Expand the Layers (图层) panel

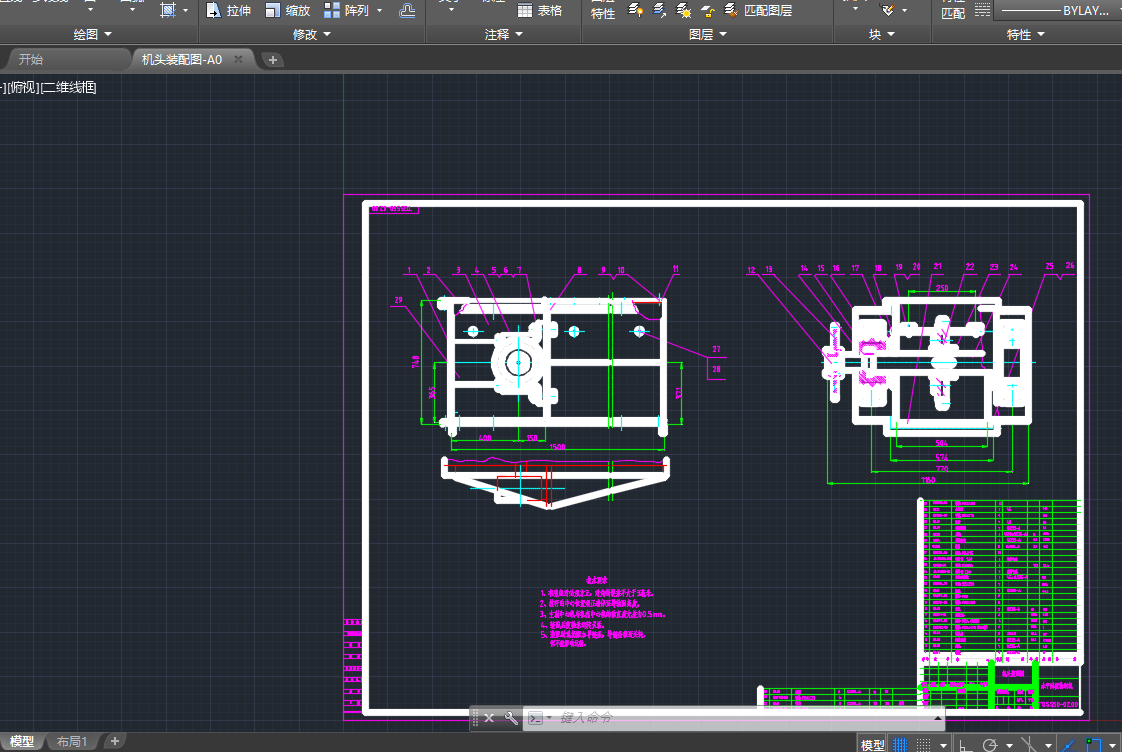coord(708,34)
